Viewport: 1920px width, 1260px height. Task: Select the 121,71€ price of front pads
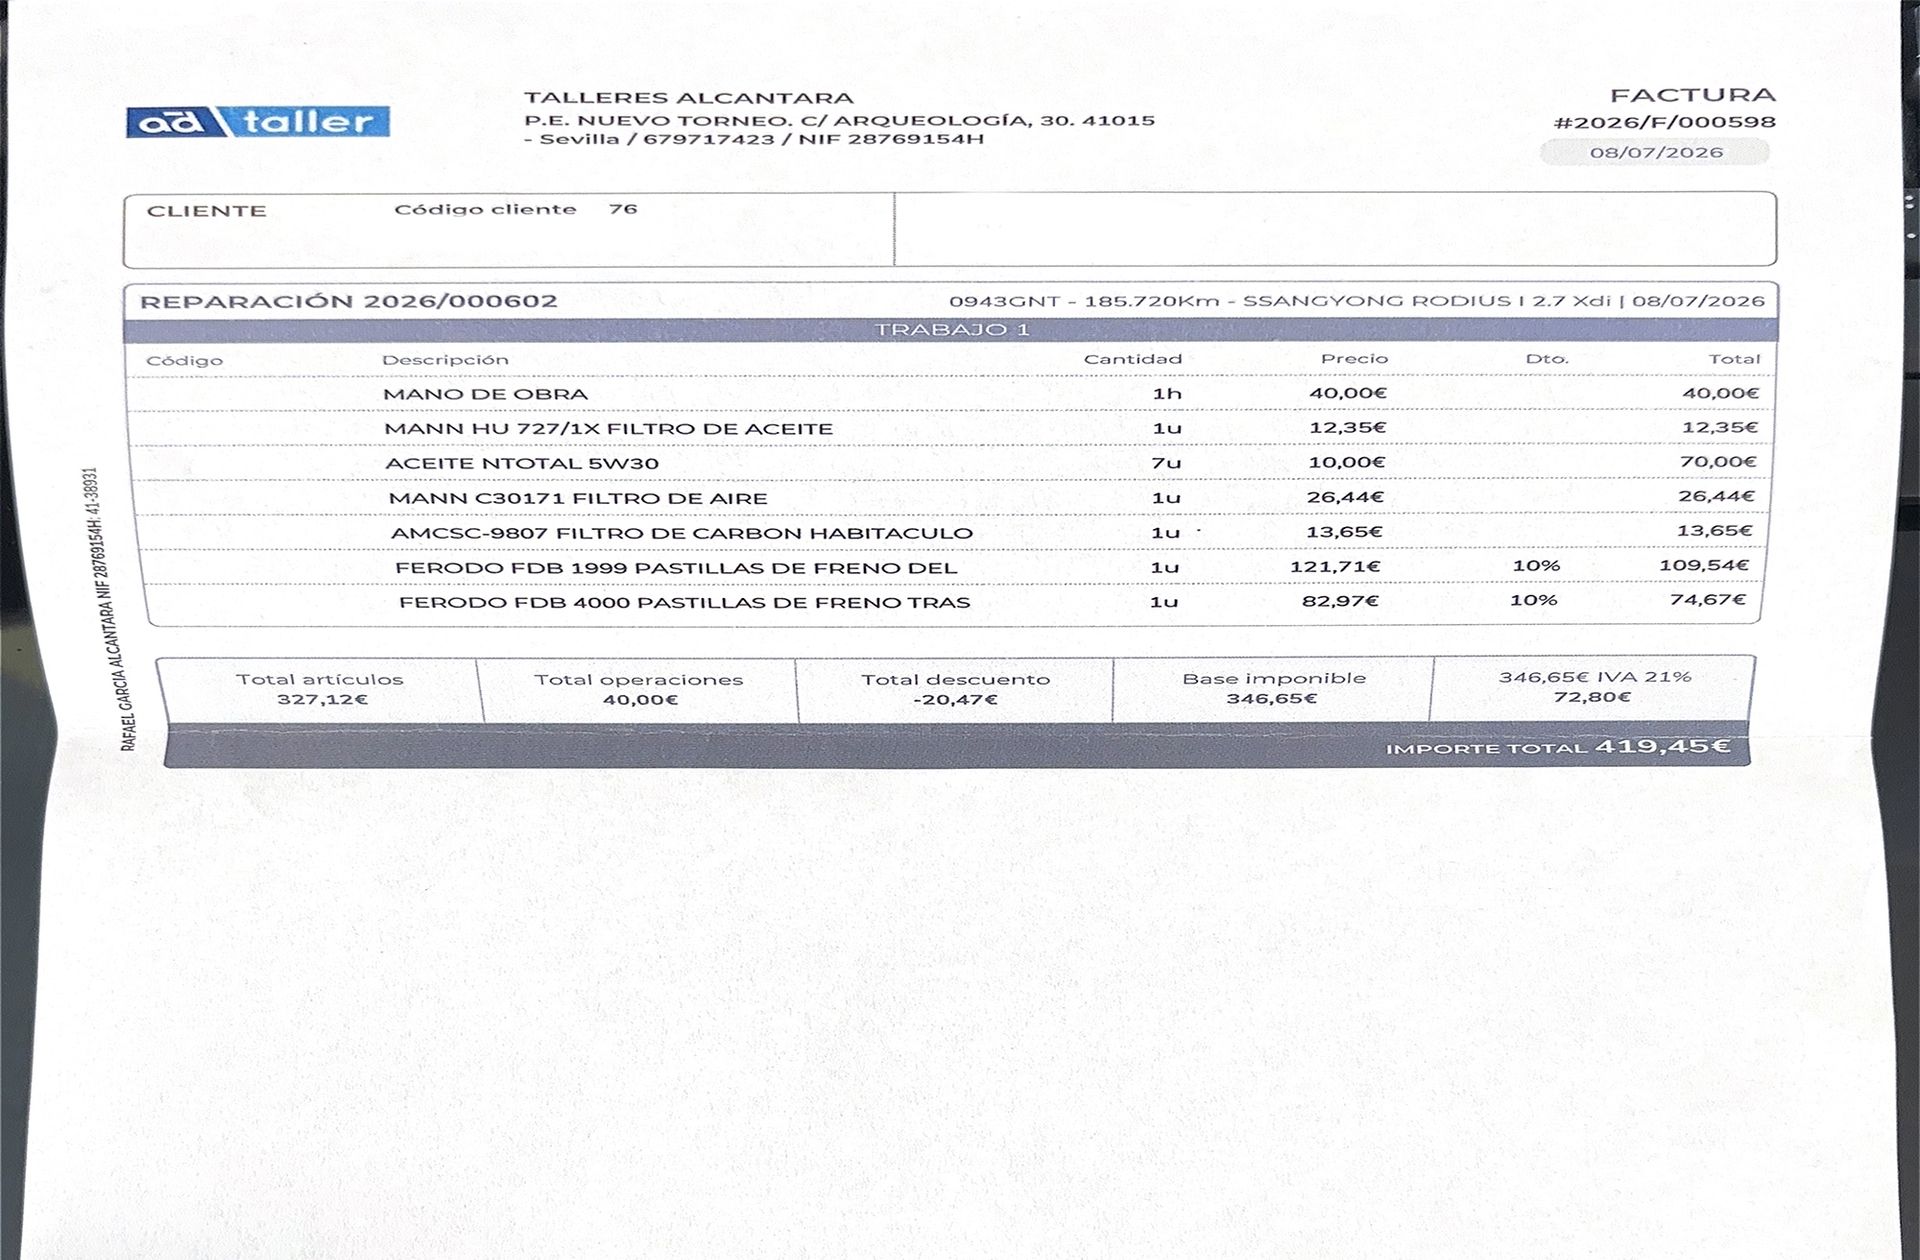click(1335, 566)
